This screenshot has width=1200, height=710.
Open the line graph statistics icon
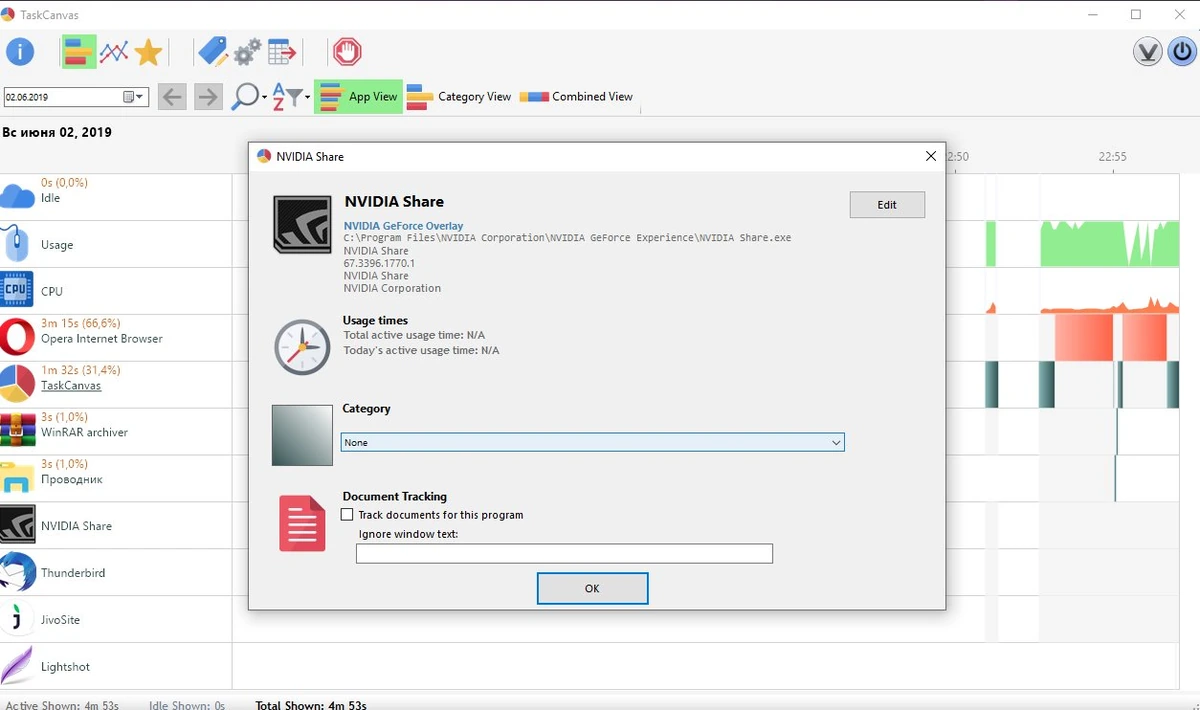(113, 52)
